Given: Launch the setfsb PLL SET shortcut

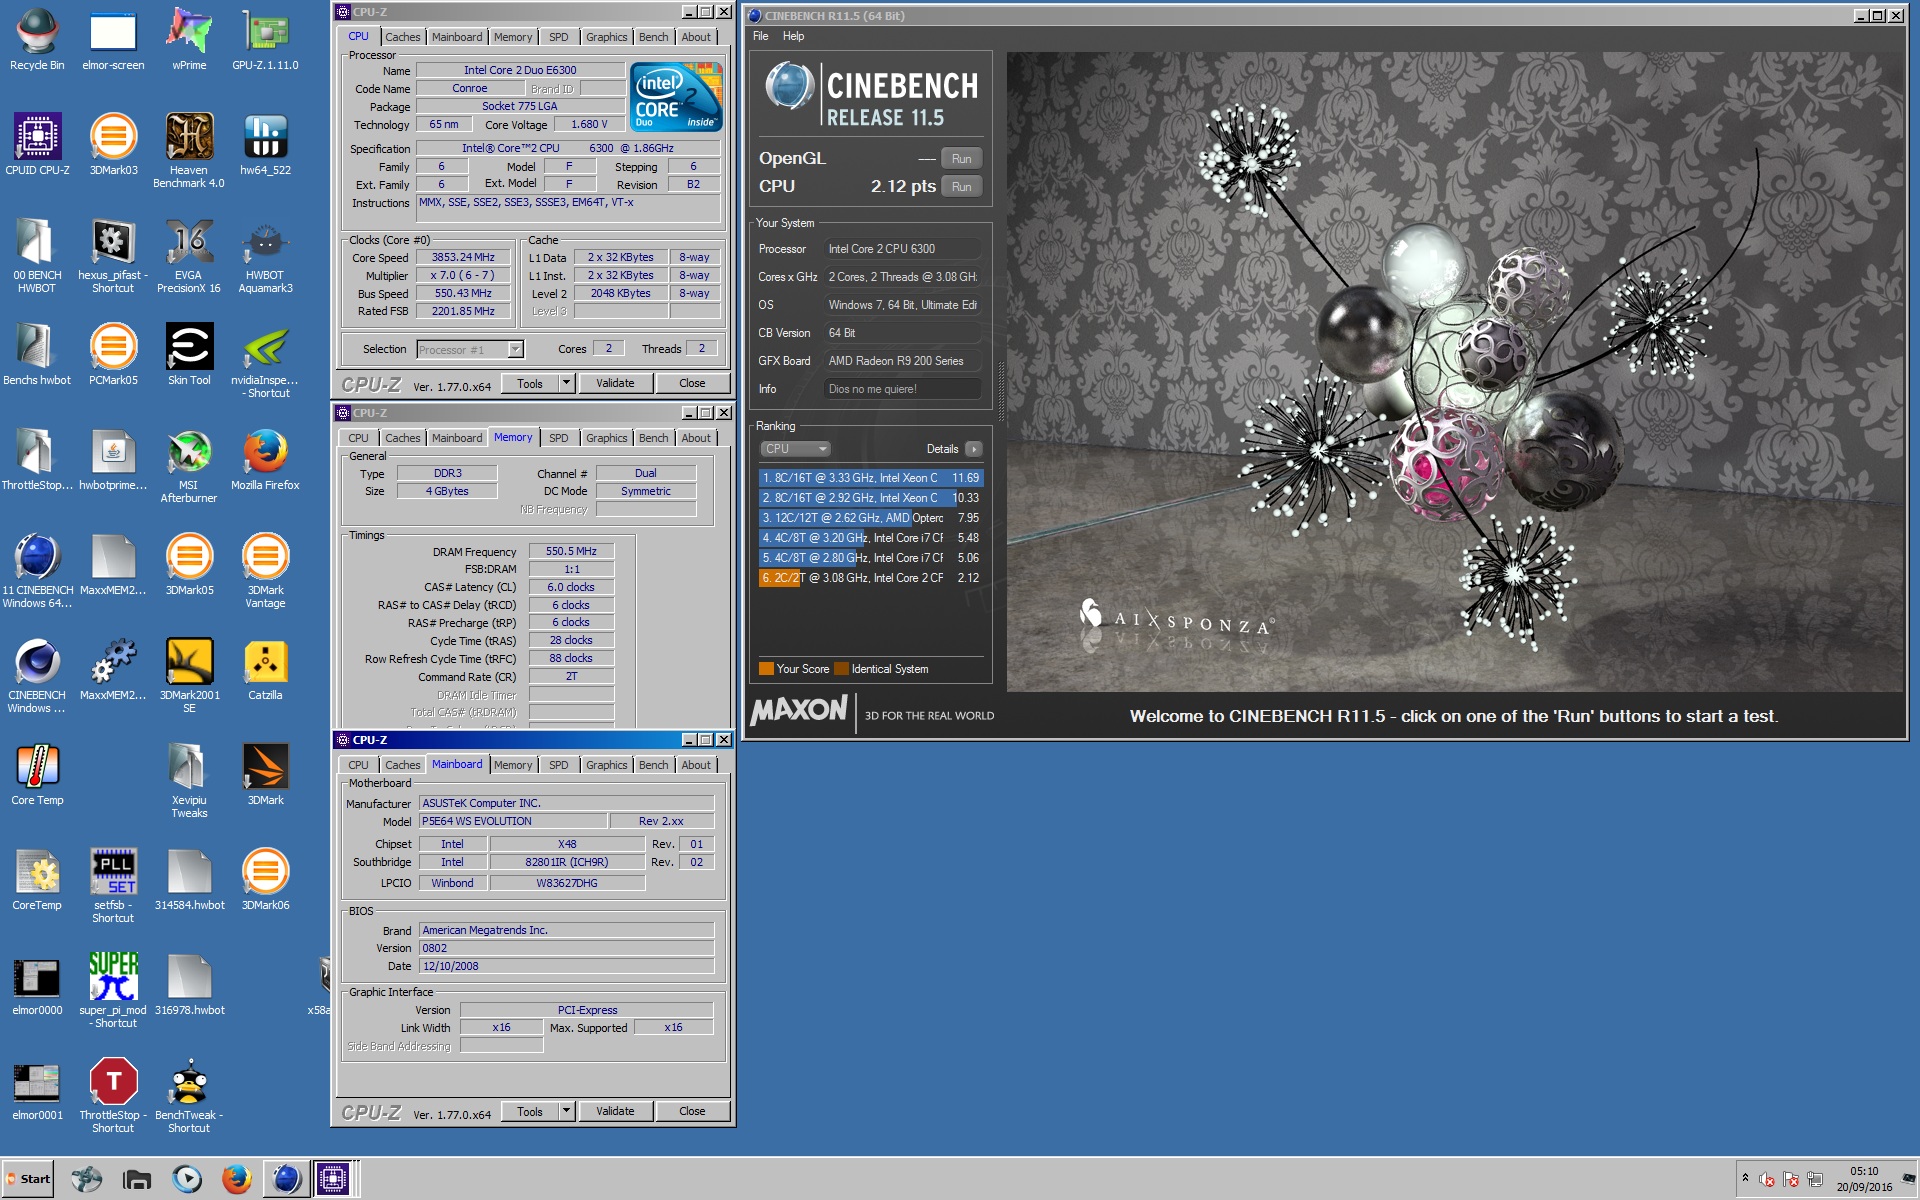Looking at the screenshot, I should (x=113, y=885).
